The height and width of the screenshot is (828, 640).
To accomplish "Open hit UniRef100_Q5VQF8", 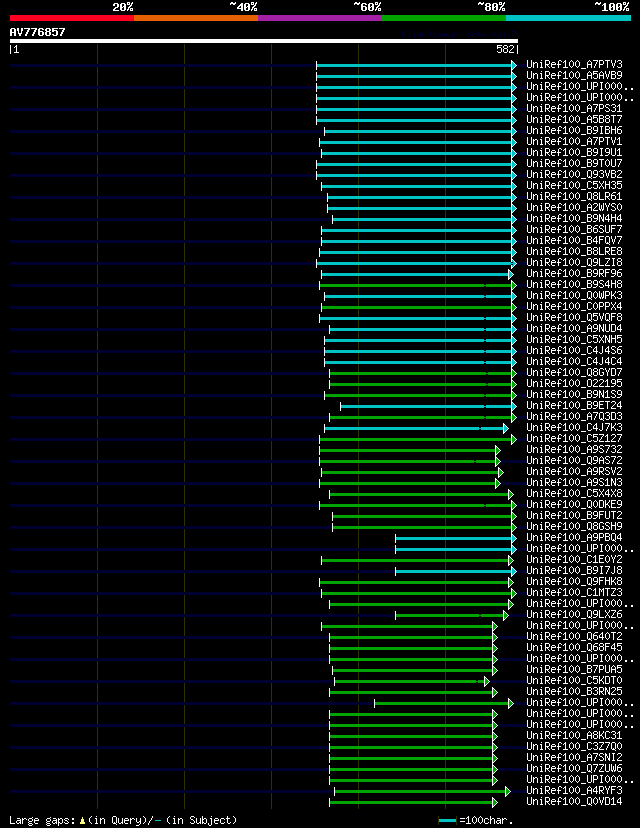I will [574, 317].
